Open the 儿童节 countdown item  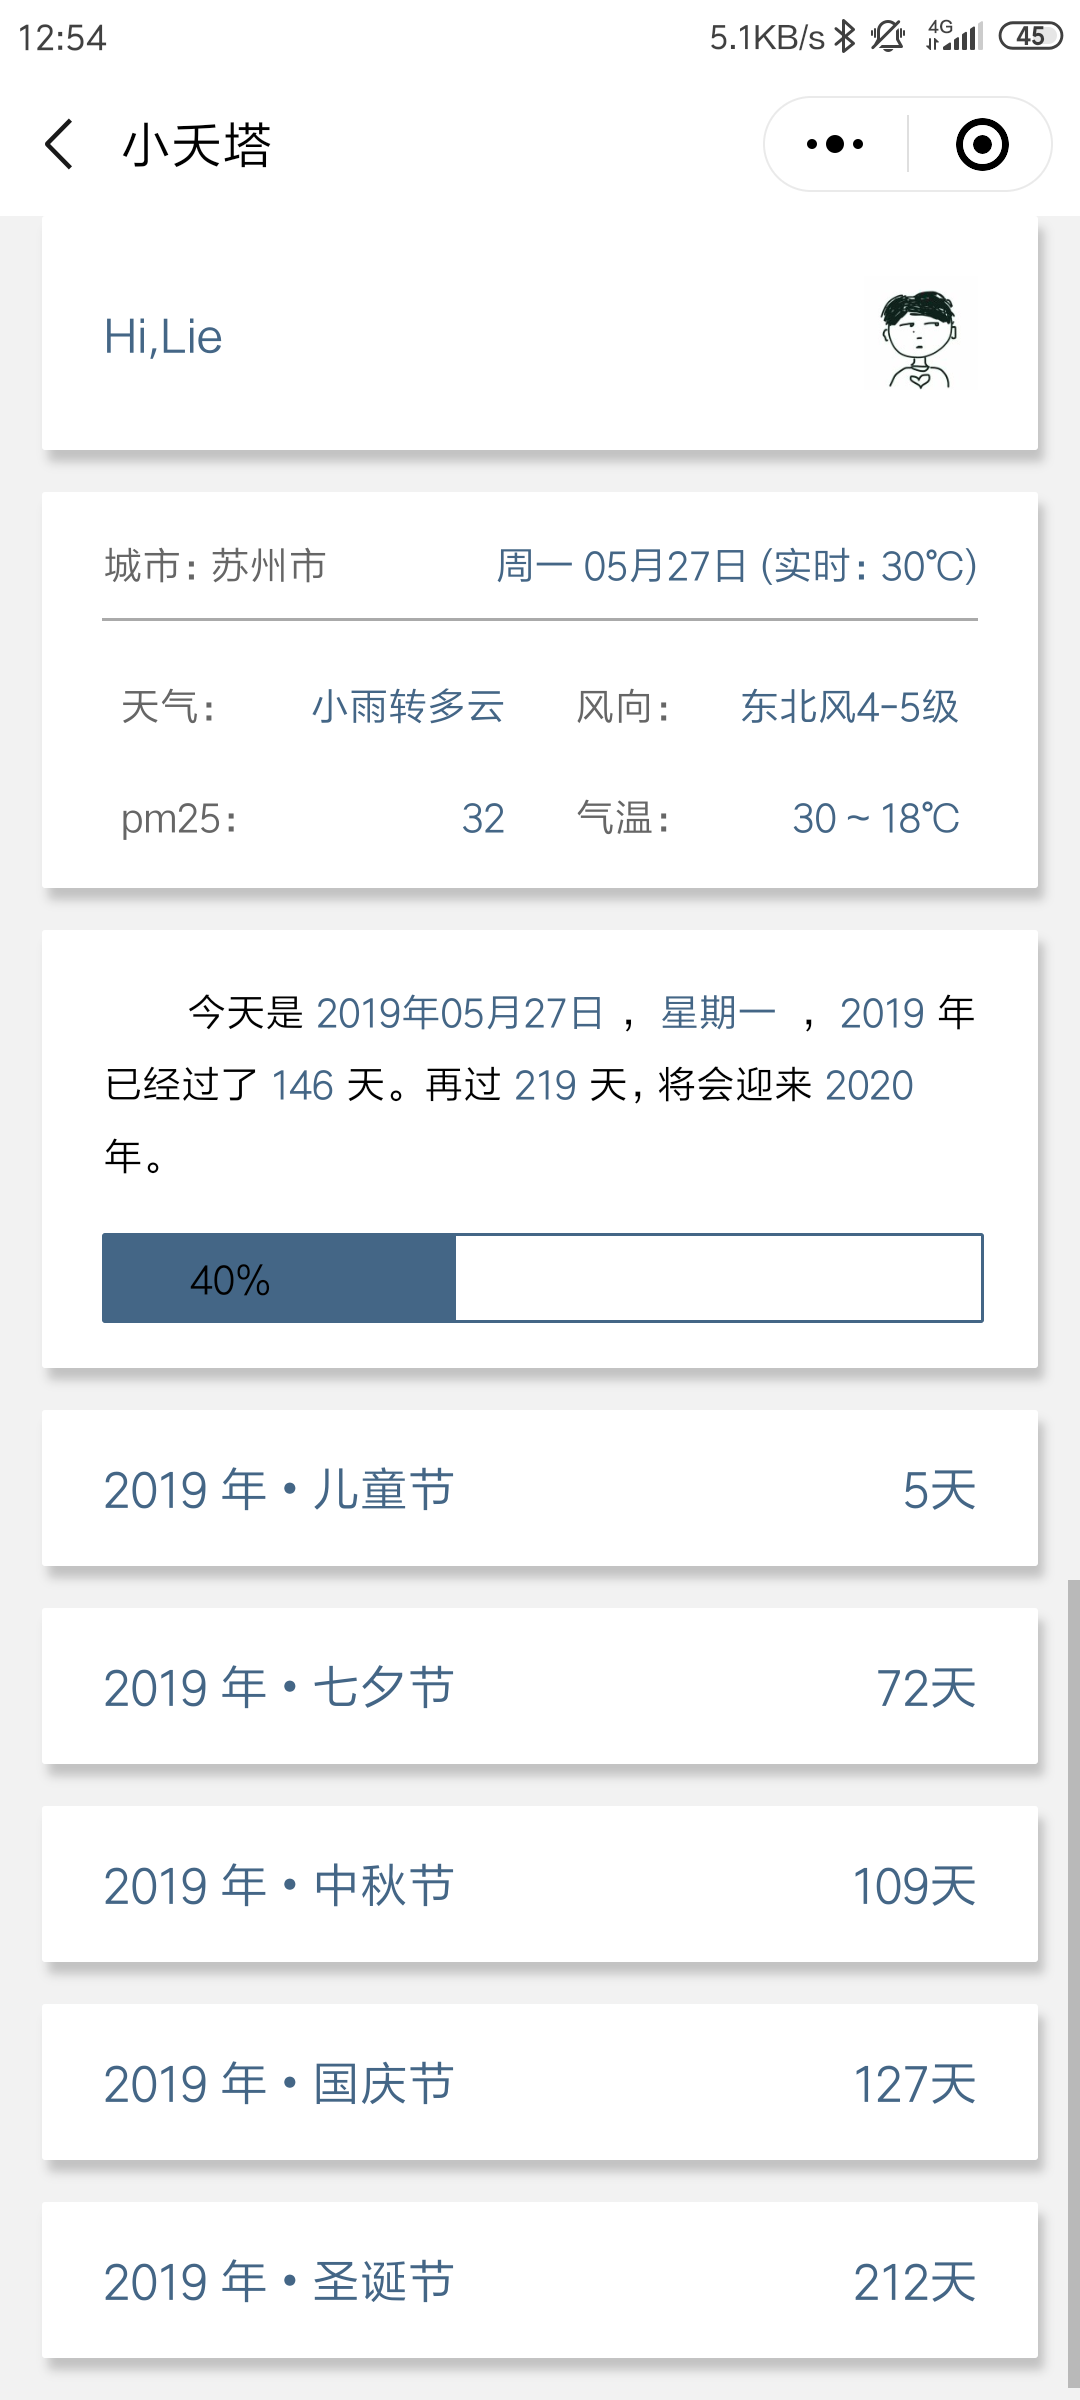click(x=540, y=1488)
